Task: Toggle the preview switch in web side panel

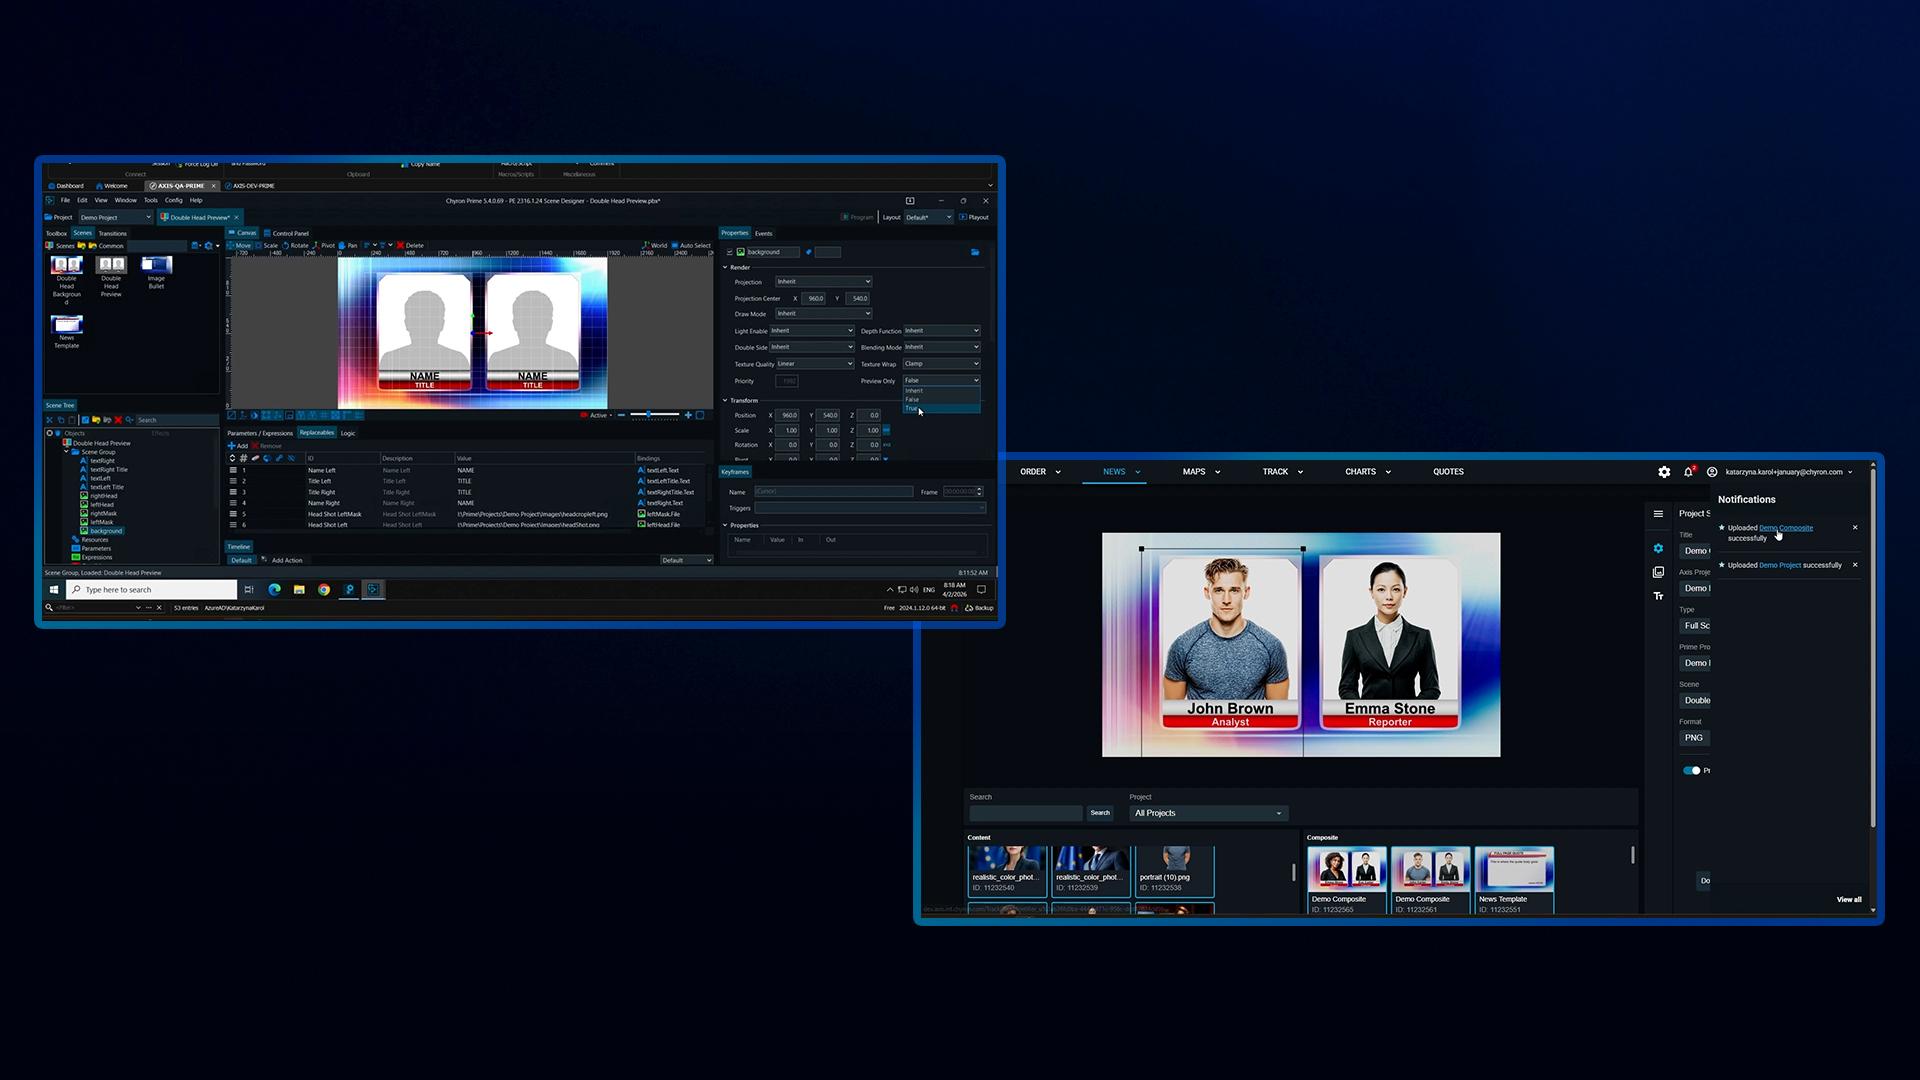Action: (x=1691, y=771)
